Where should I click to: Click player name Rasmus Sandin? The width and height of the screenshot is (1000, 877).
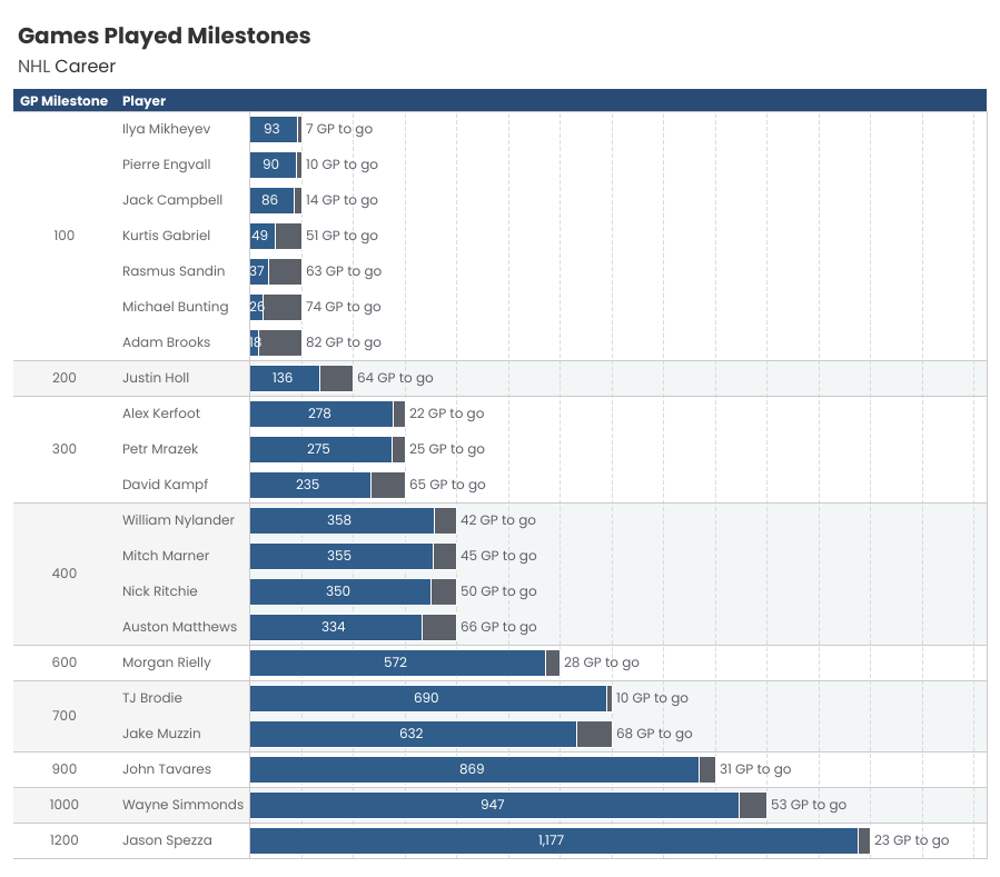[173, 271]
